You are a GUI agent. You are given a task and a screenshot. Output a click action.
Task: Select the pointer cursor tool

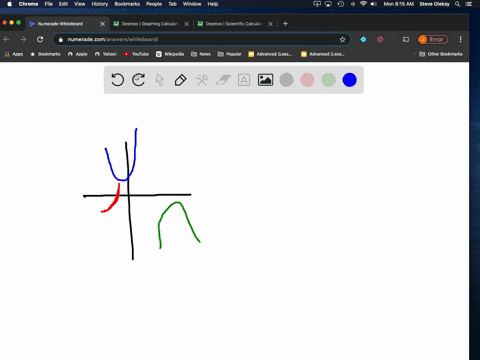160,80
